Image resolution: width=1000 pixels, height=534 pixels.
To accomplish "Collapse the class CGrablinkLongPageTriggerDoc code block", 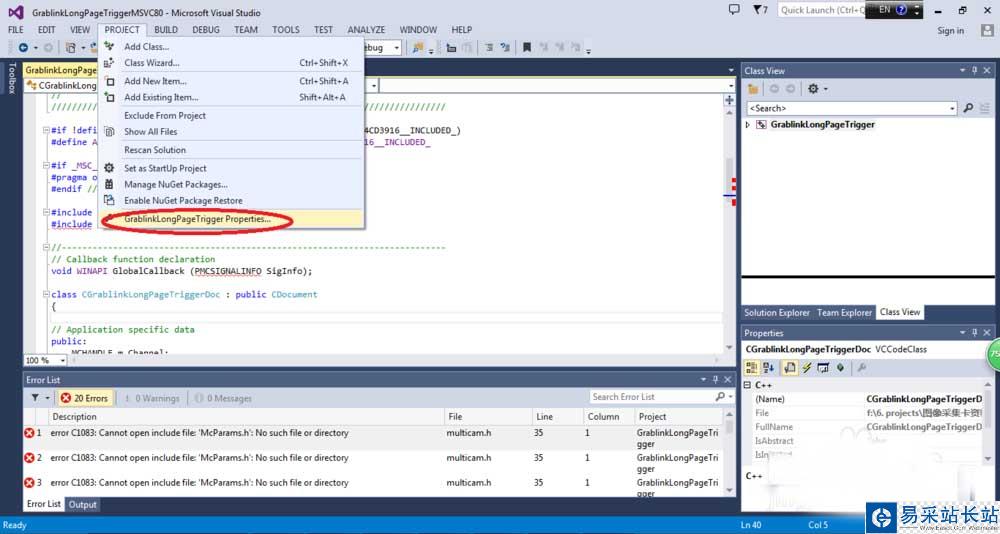I will tap(46, 295).
